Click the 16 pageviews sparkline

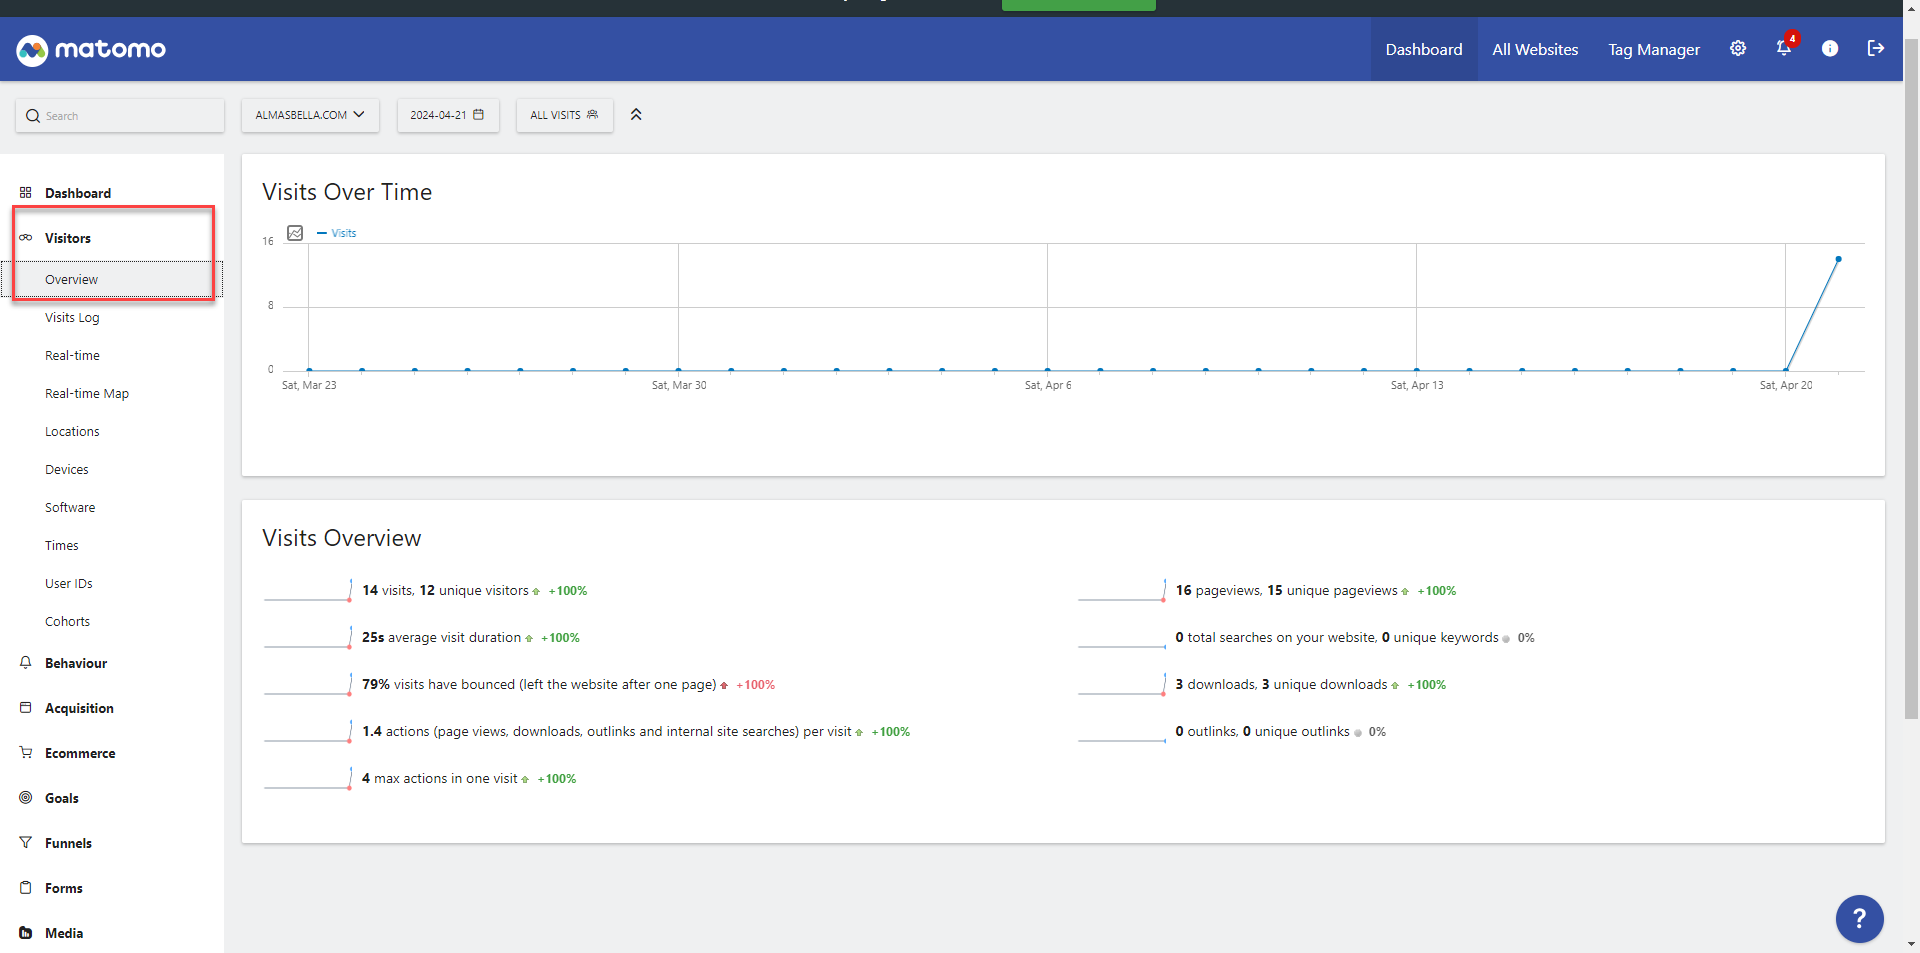1122,590
